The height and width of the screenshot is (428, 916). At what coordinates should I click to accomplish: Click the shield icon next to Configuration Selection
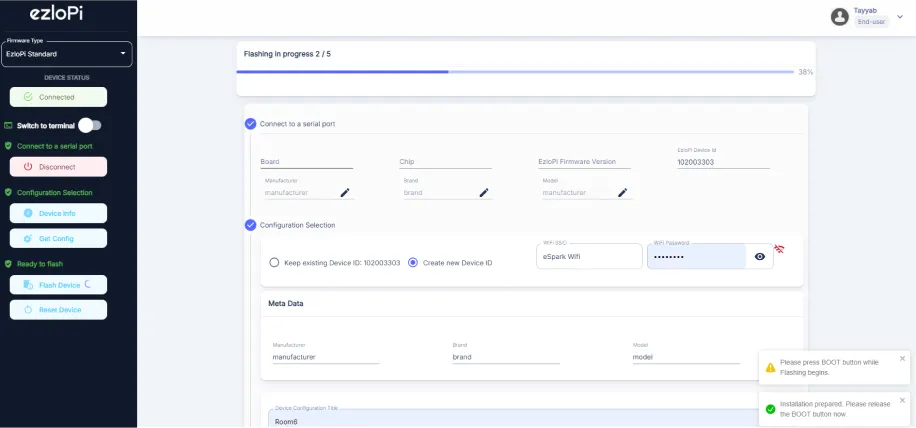click(8, 192)
